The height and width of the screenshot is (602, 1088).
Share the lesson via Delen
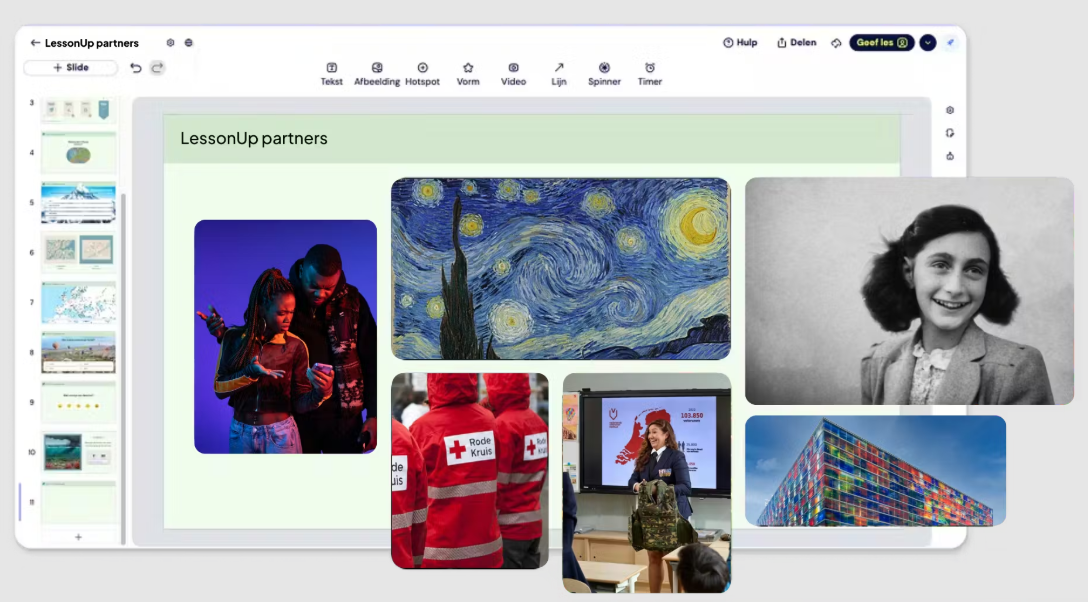(x=797, y=42)
